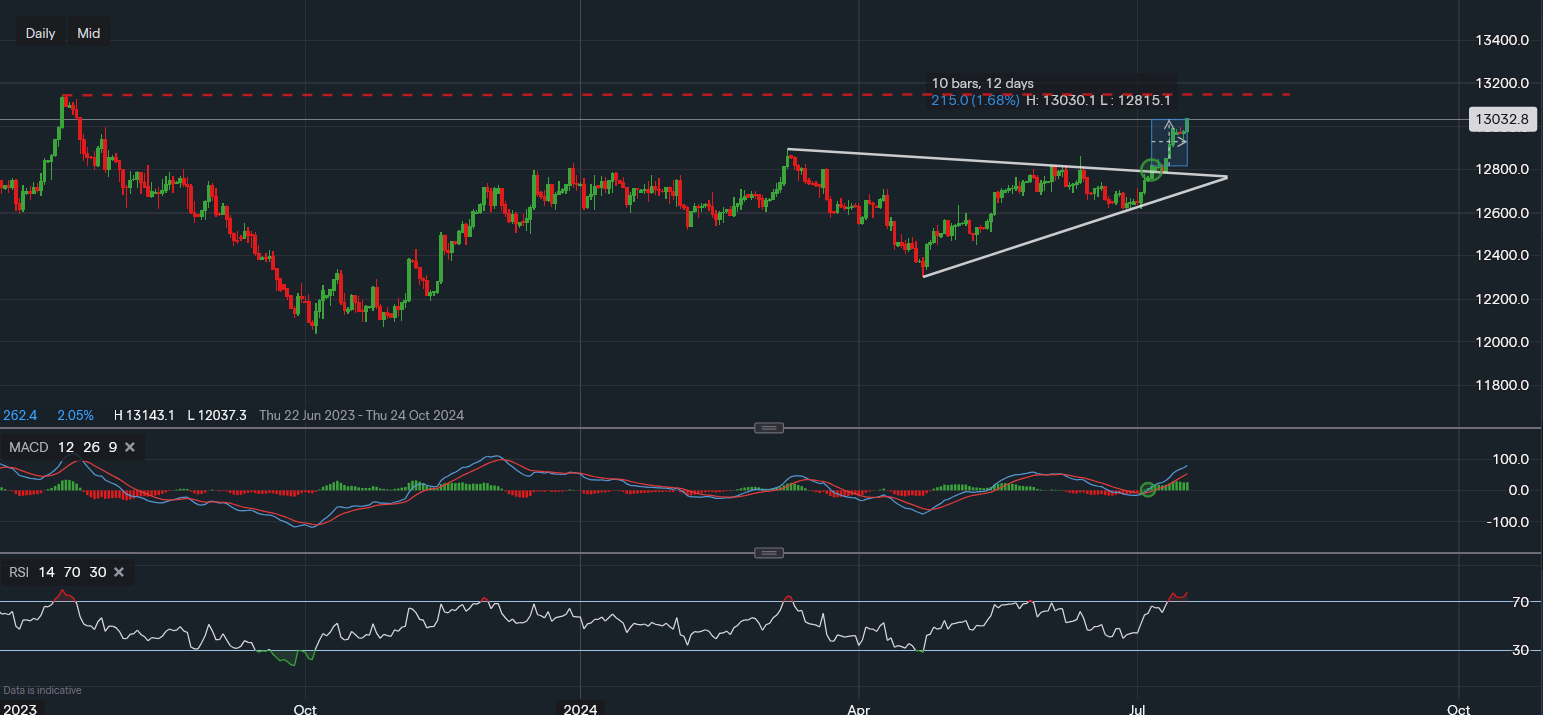Click the green circle marker on the price breakout
Screen dimensions: 1543x715
click(1151, 171)
